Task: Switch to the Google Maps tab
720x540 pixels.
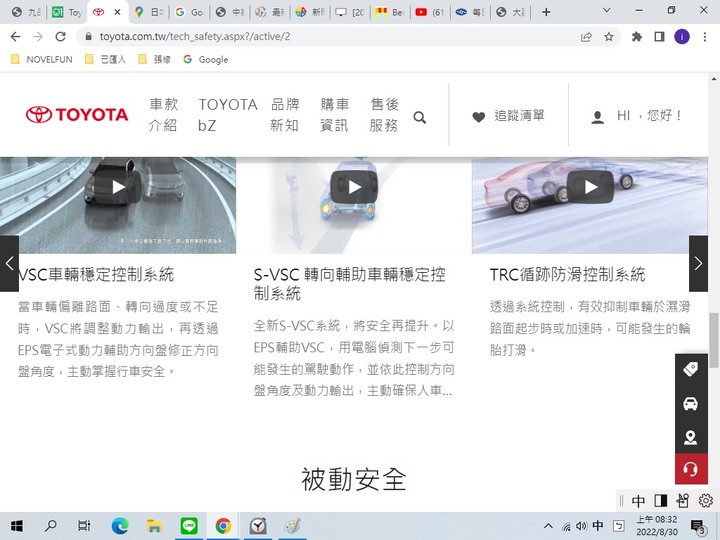Action: 150,12
